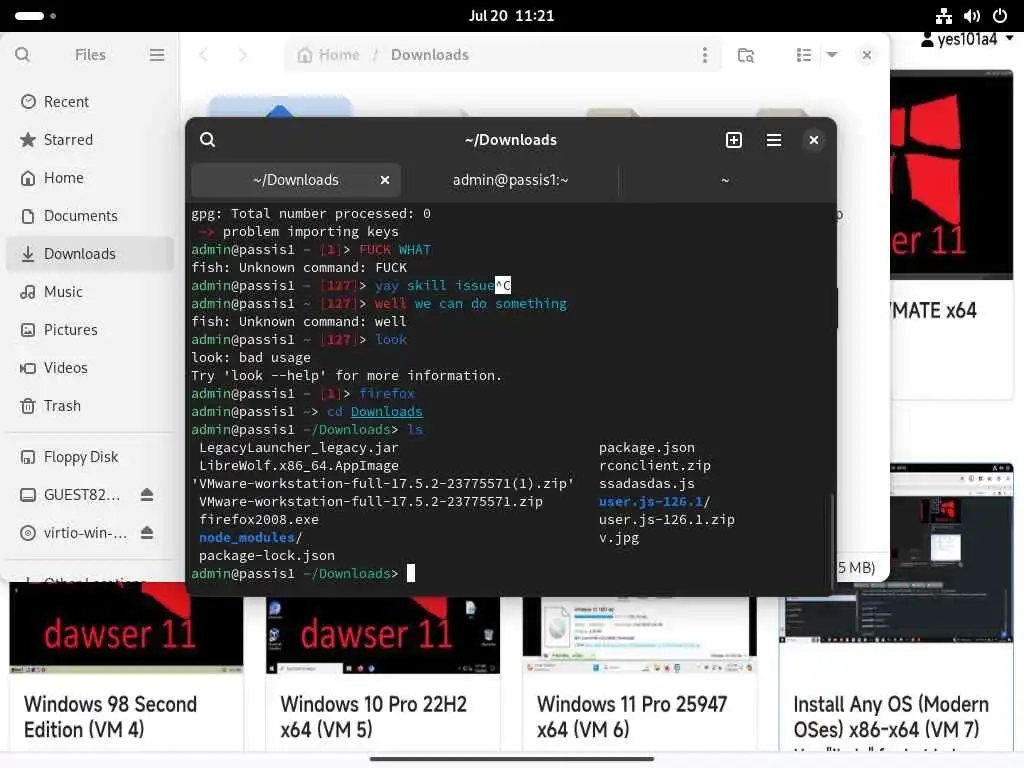Open the terminal search icon
This screenshot has width=1024, height=768.
tap(208, 140)
